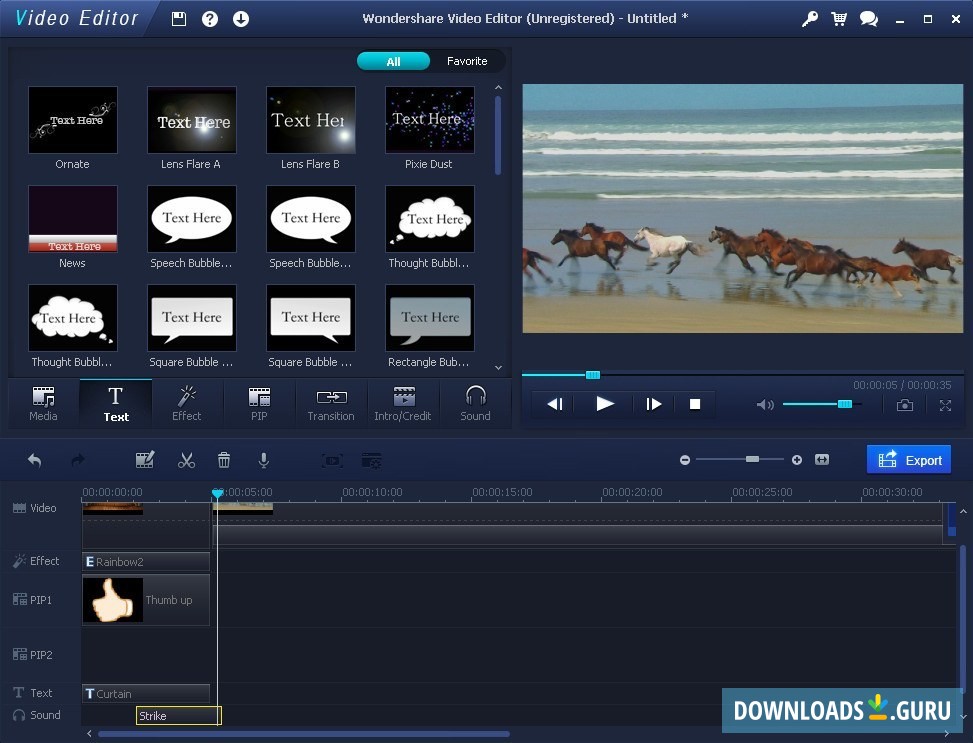Fit timeline to window with double-arrow icon
This screenshot has height=743, width=973.
pos(822,459)
